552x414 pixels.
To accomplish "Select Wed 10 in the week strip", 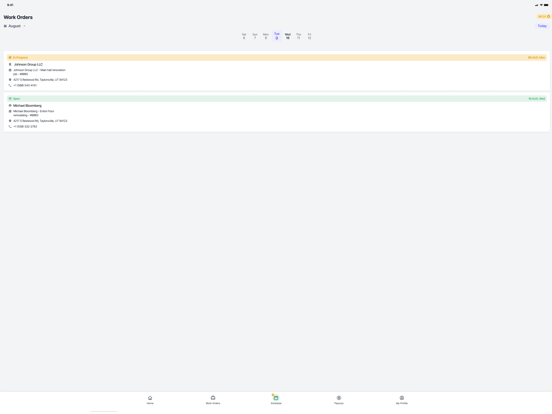I will click(288, 36).
